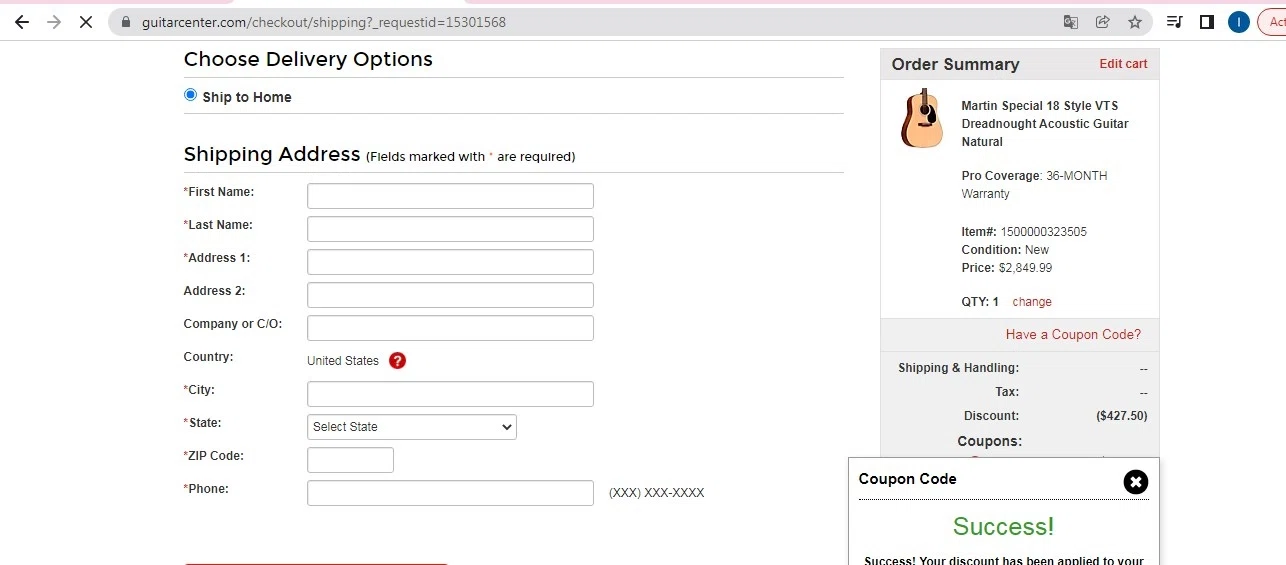Click the browser address bar URL
The image size is (1286, 565).
[324, 22]
